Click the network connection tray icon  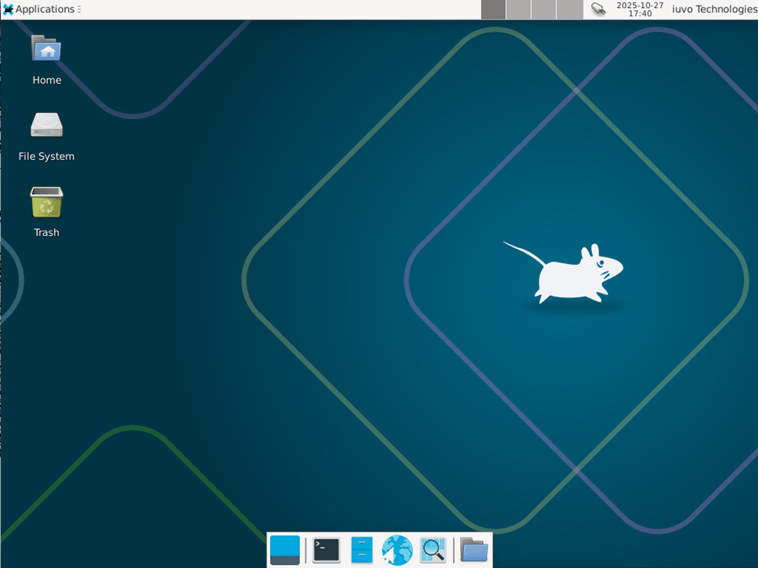click(x=598, y=9)
